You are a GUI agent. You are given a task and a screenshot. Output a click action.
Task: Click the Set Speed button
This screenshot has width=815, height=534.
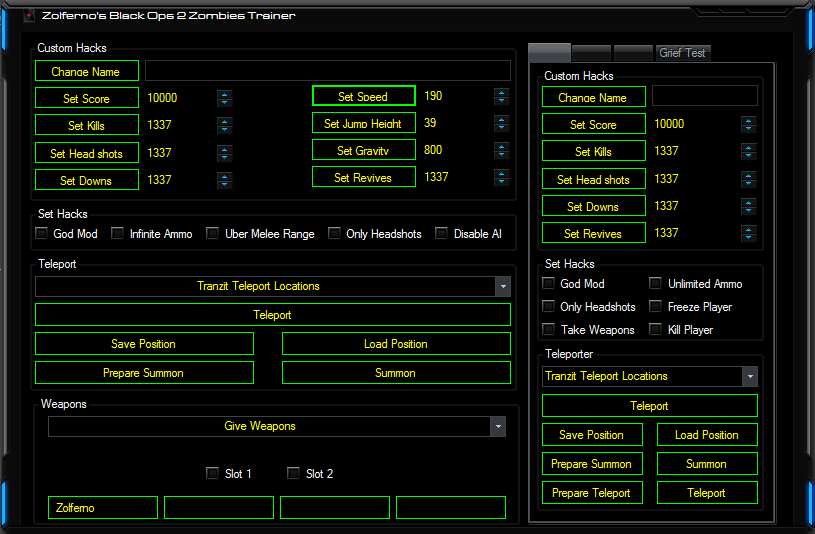point(364,96)
